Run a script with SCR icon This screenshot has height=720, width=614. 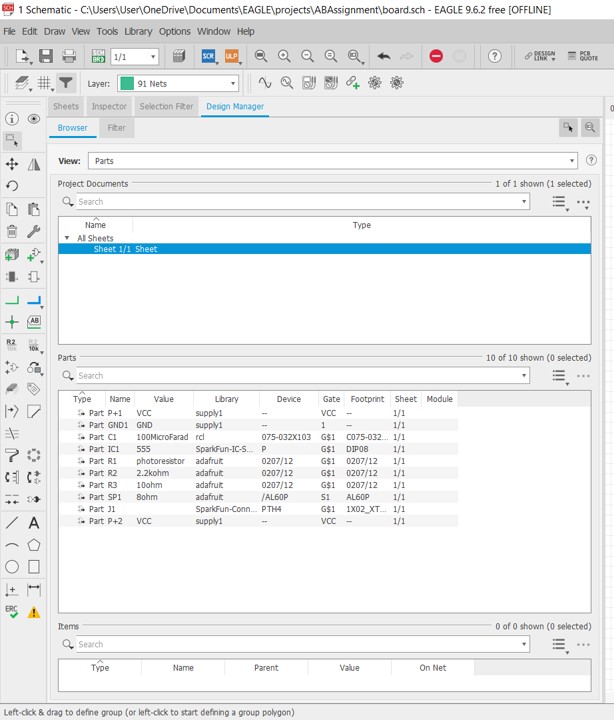pyautogui.click(x=209, y=56)
